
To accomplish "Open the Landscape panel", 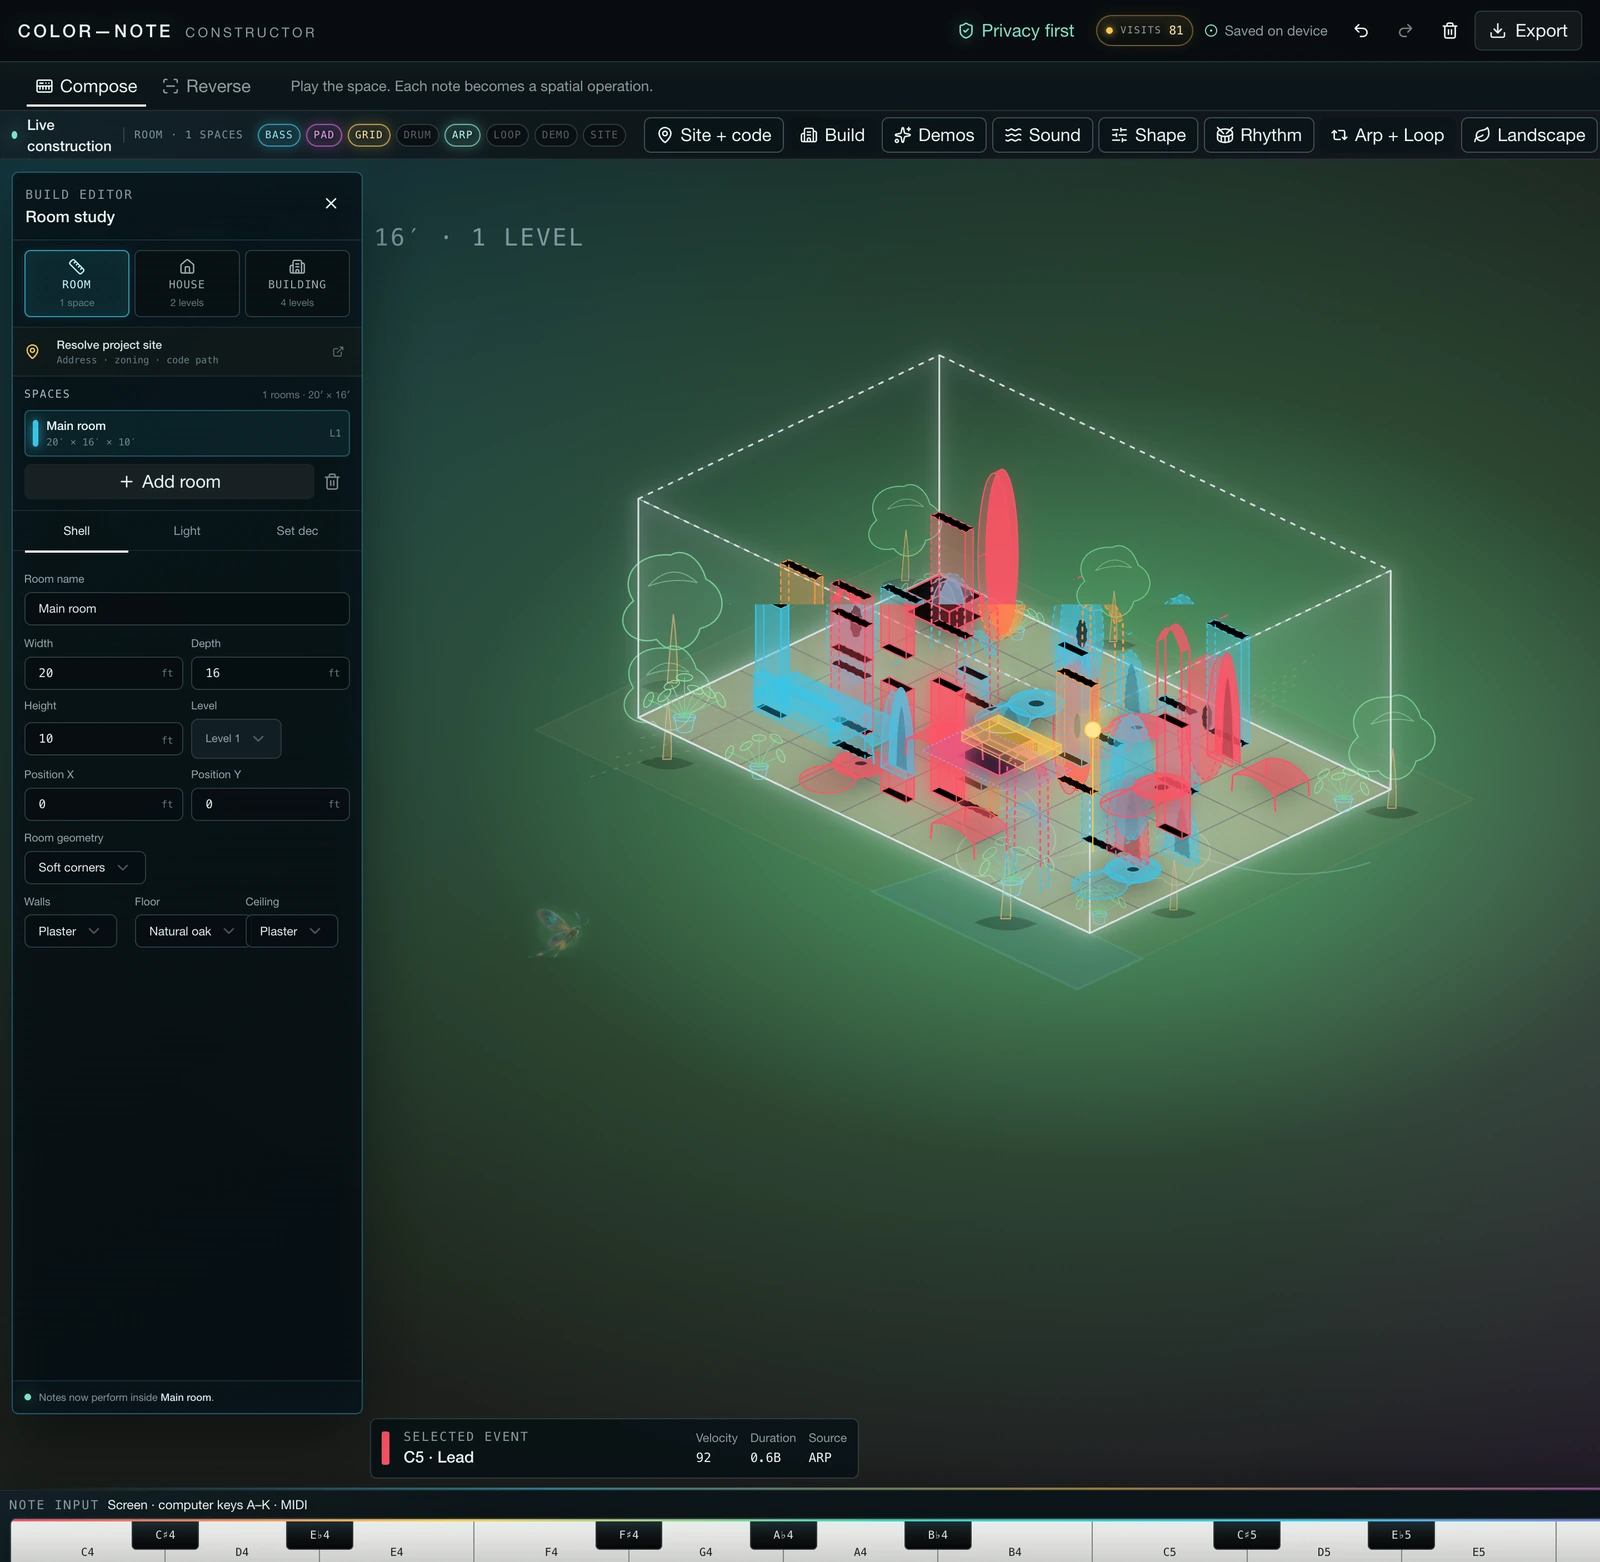I will click(1529, 135).
